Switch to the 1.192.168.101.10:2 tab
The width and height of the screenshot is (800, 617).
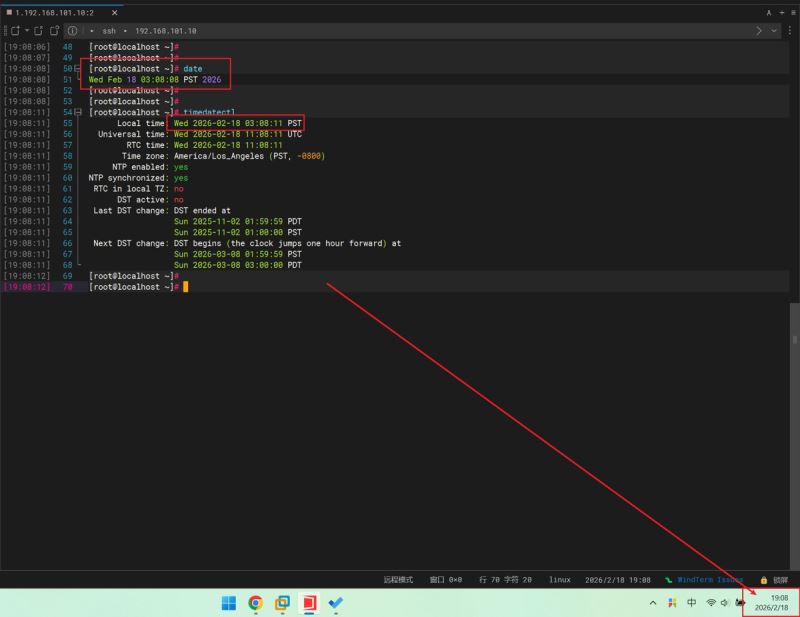55,12
